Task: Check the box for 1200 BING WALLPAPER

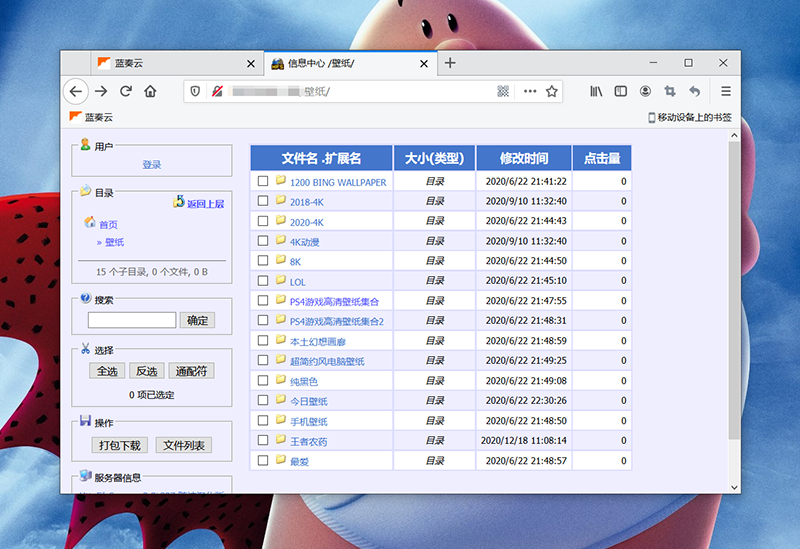Action: [x=263, y=182]
